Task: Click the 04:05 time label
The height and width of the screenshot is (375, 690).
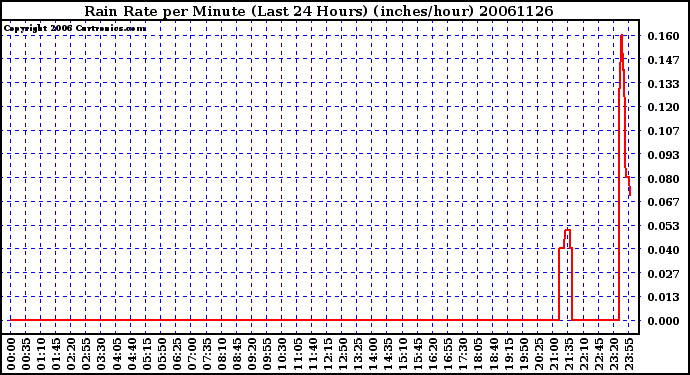Action: point(116,354)
